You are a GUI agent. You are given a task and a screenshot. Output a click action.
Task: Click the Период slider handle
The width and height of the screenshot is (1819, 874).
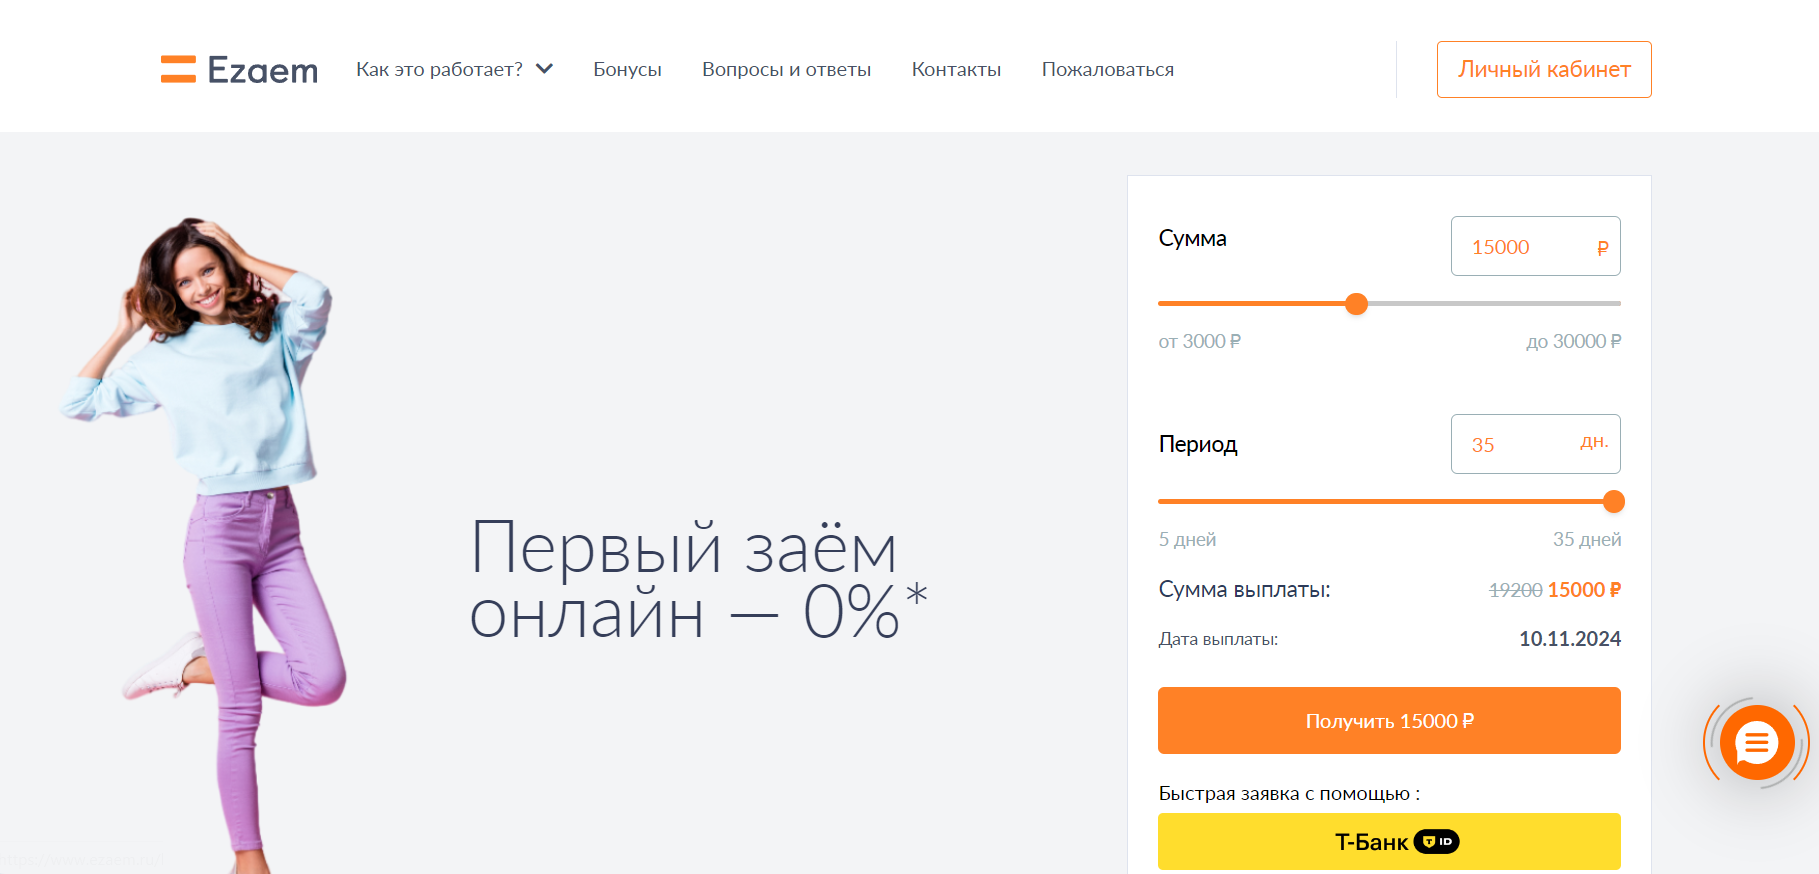1613,502
